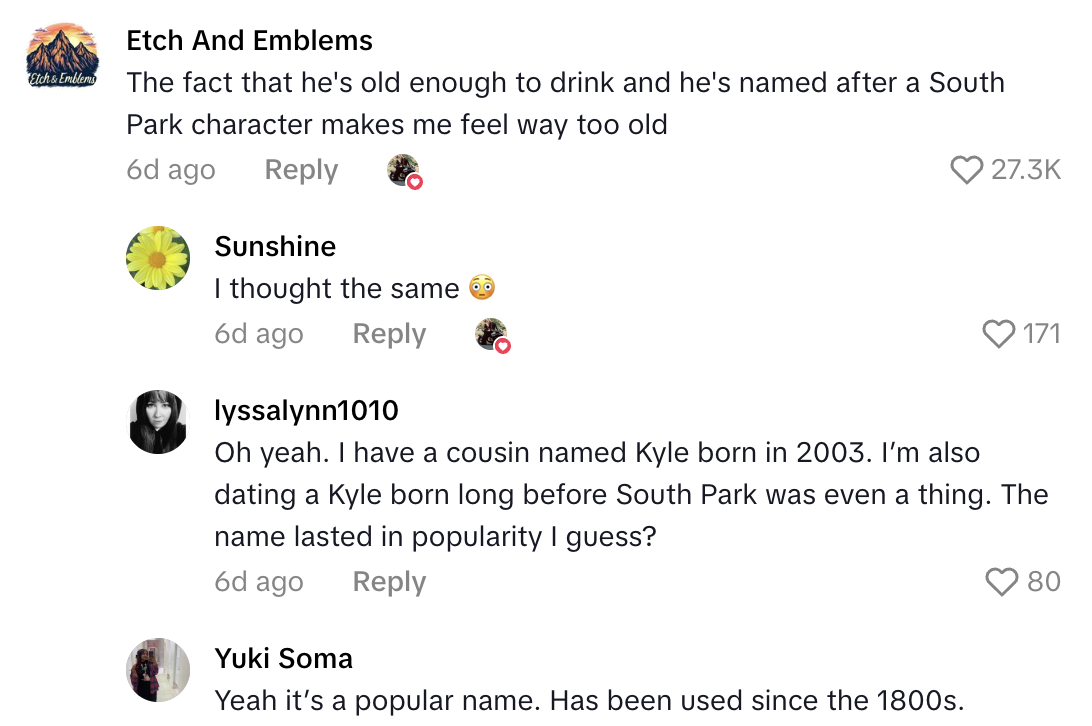Open Yuki Soma's profile via username

pyautogui.click(x=283, y=658)
